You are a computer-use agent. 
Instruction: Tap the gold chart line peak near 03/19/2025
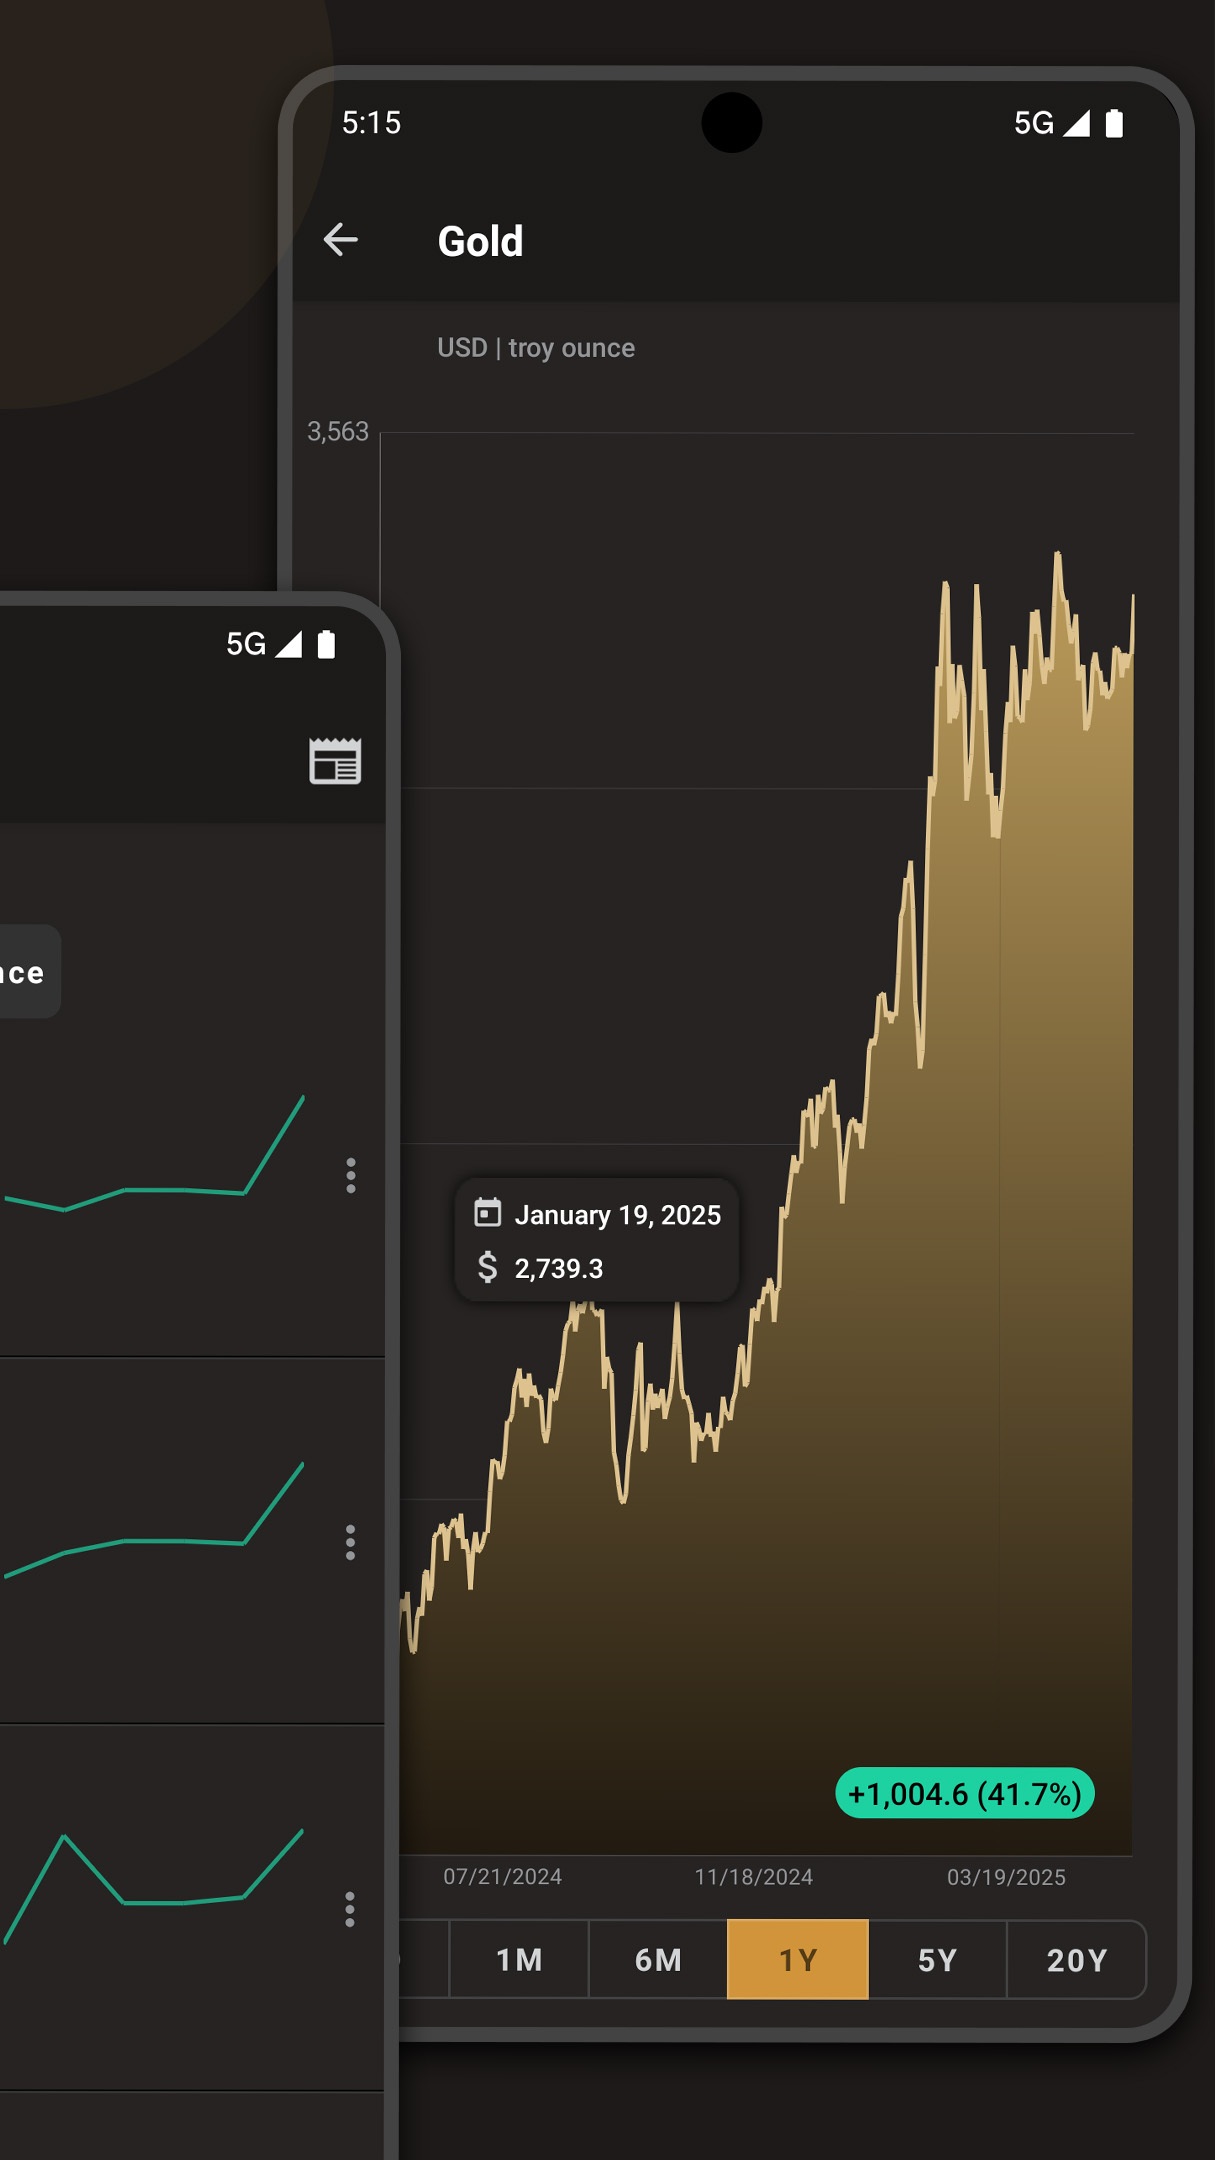1057,555
